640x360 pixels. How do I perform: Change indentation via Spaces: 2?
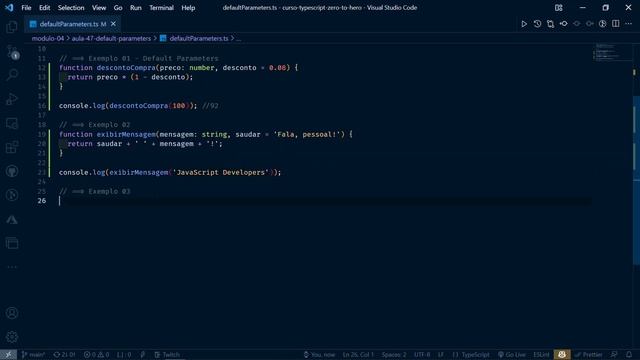[394, 355]
